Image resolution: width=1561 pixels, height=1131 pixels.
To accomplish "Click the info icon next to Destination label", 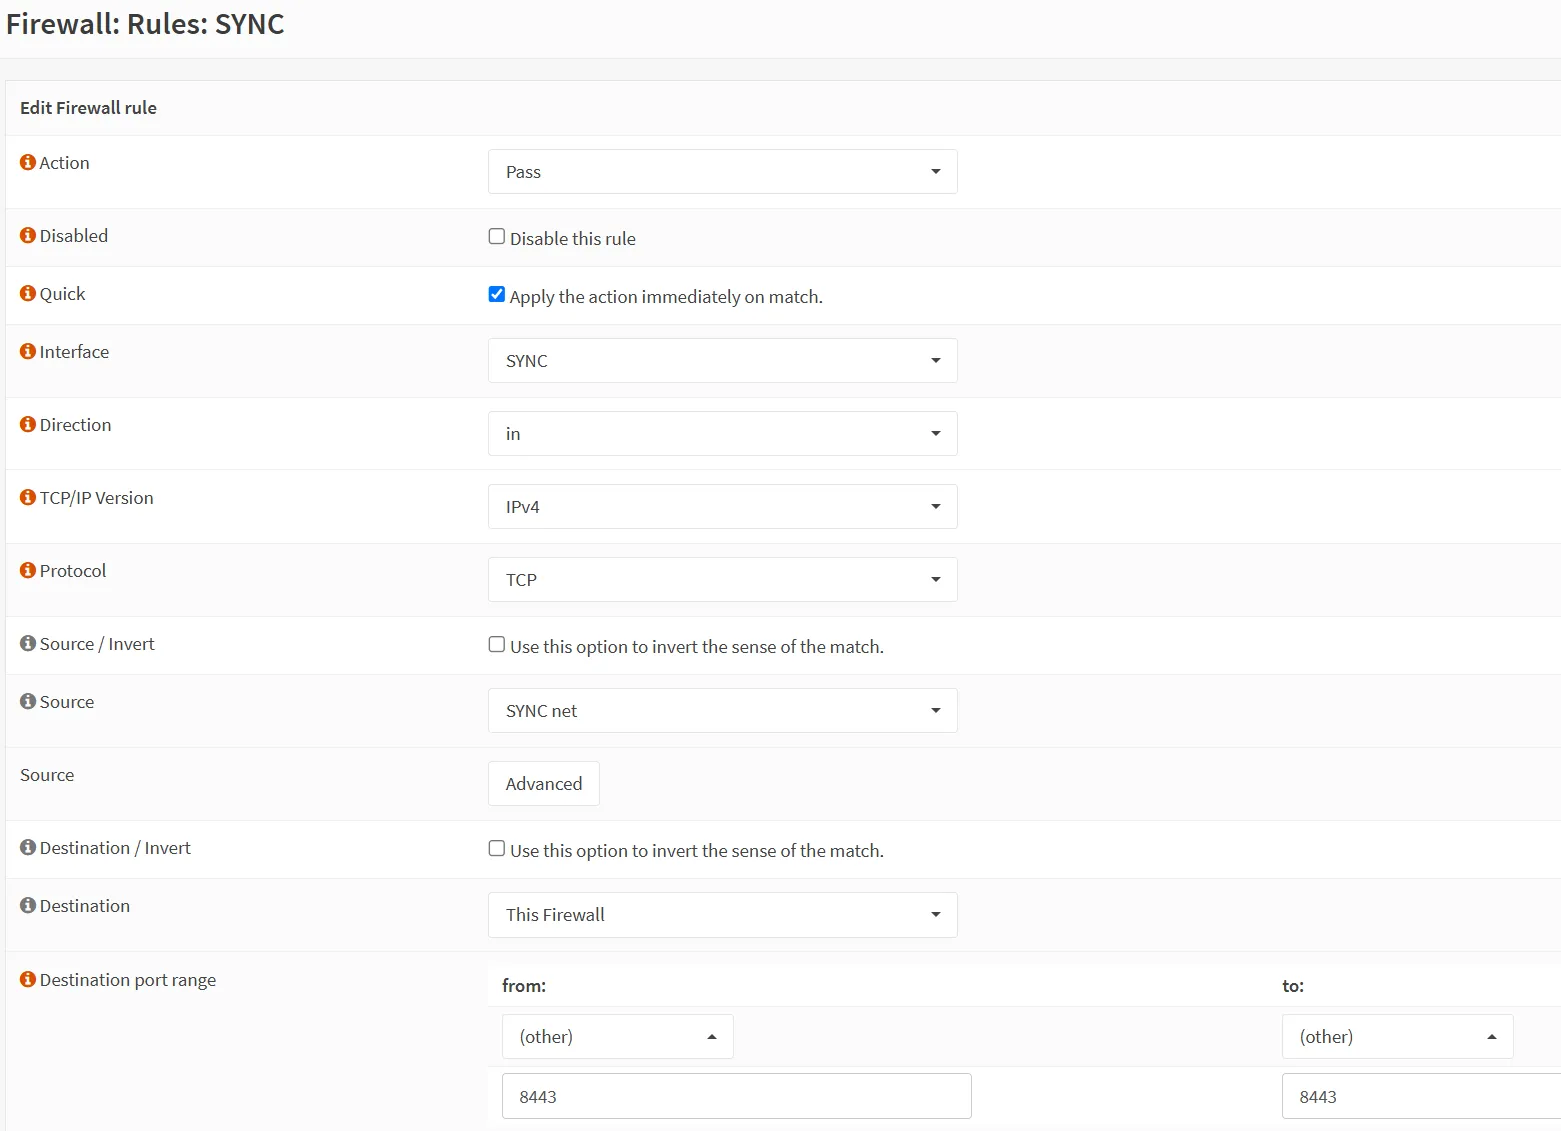I will point(28,905).
